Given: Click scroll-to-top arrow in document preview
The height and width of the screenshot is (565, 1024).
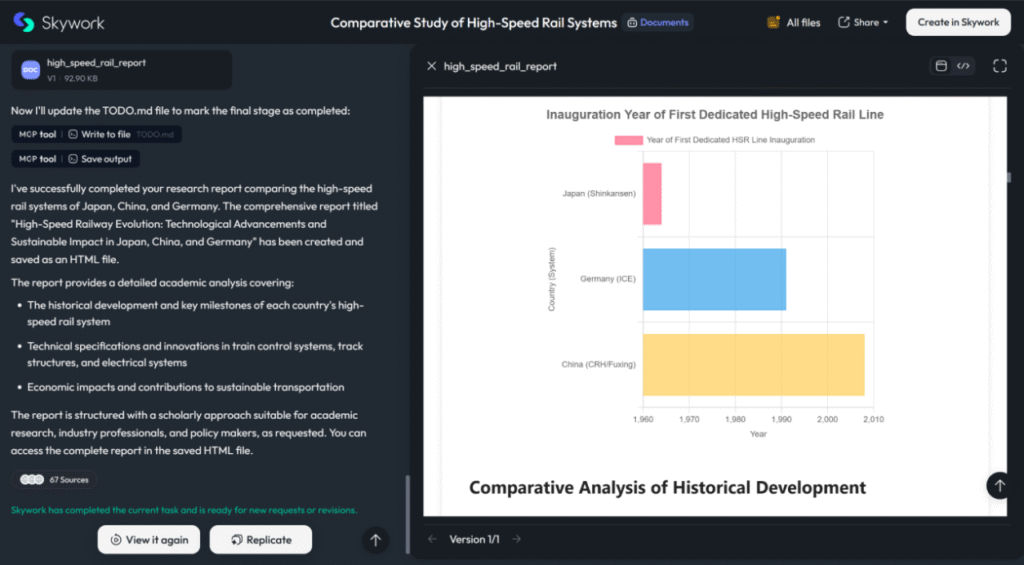Looking at the screenshot, I should (998, 485).
